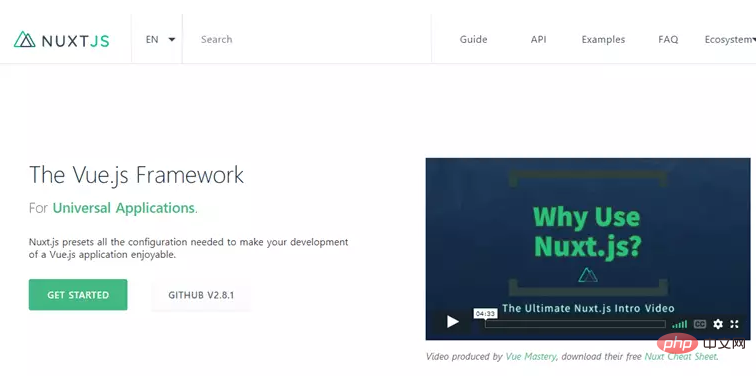
Task: Open the Guide page
Action: tap(473, 40)
